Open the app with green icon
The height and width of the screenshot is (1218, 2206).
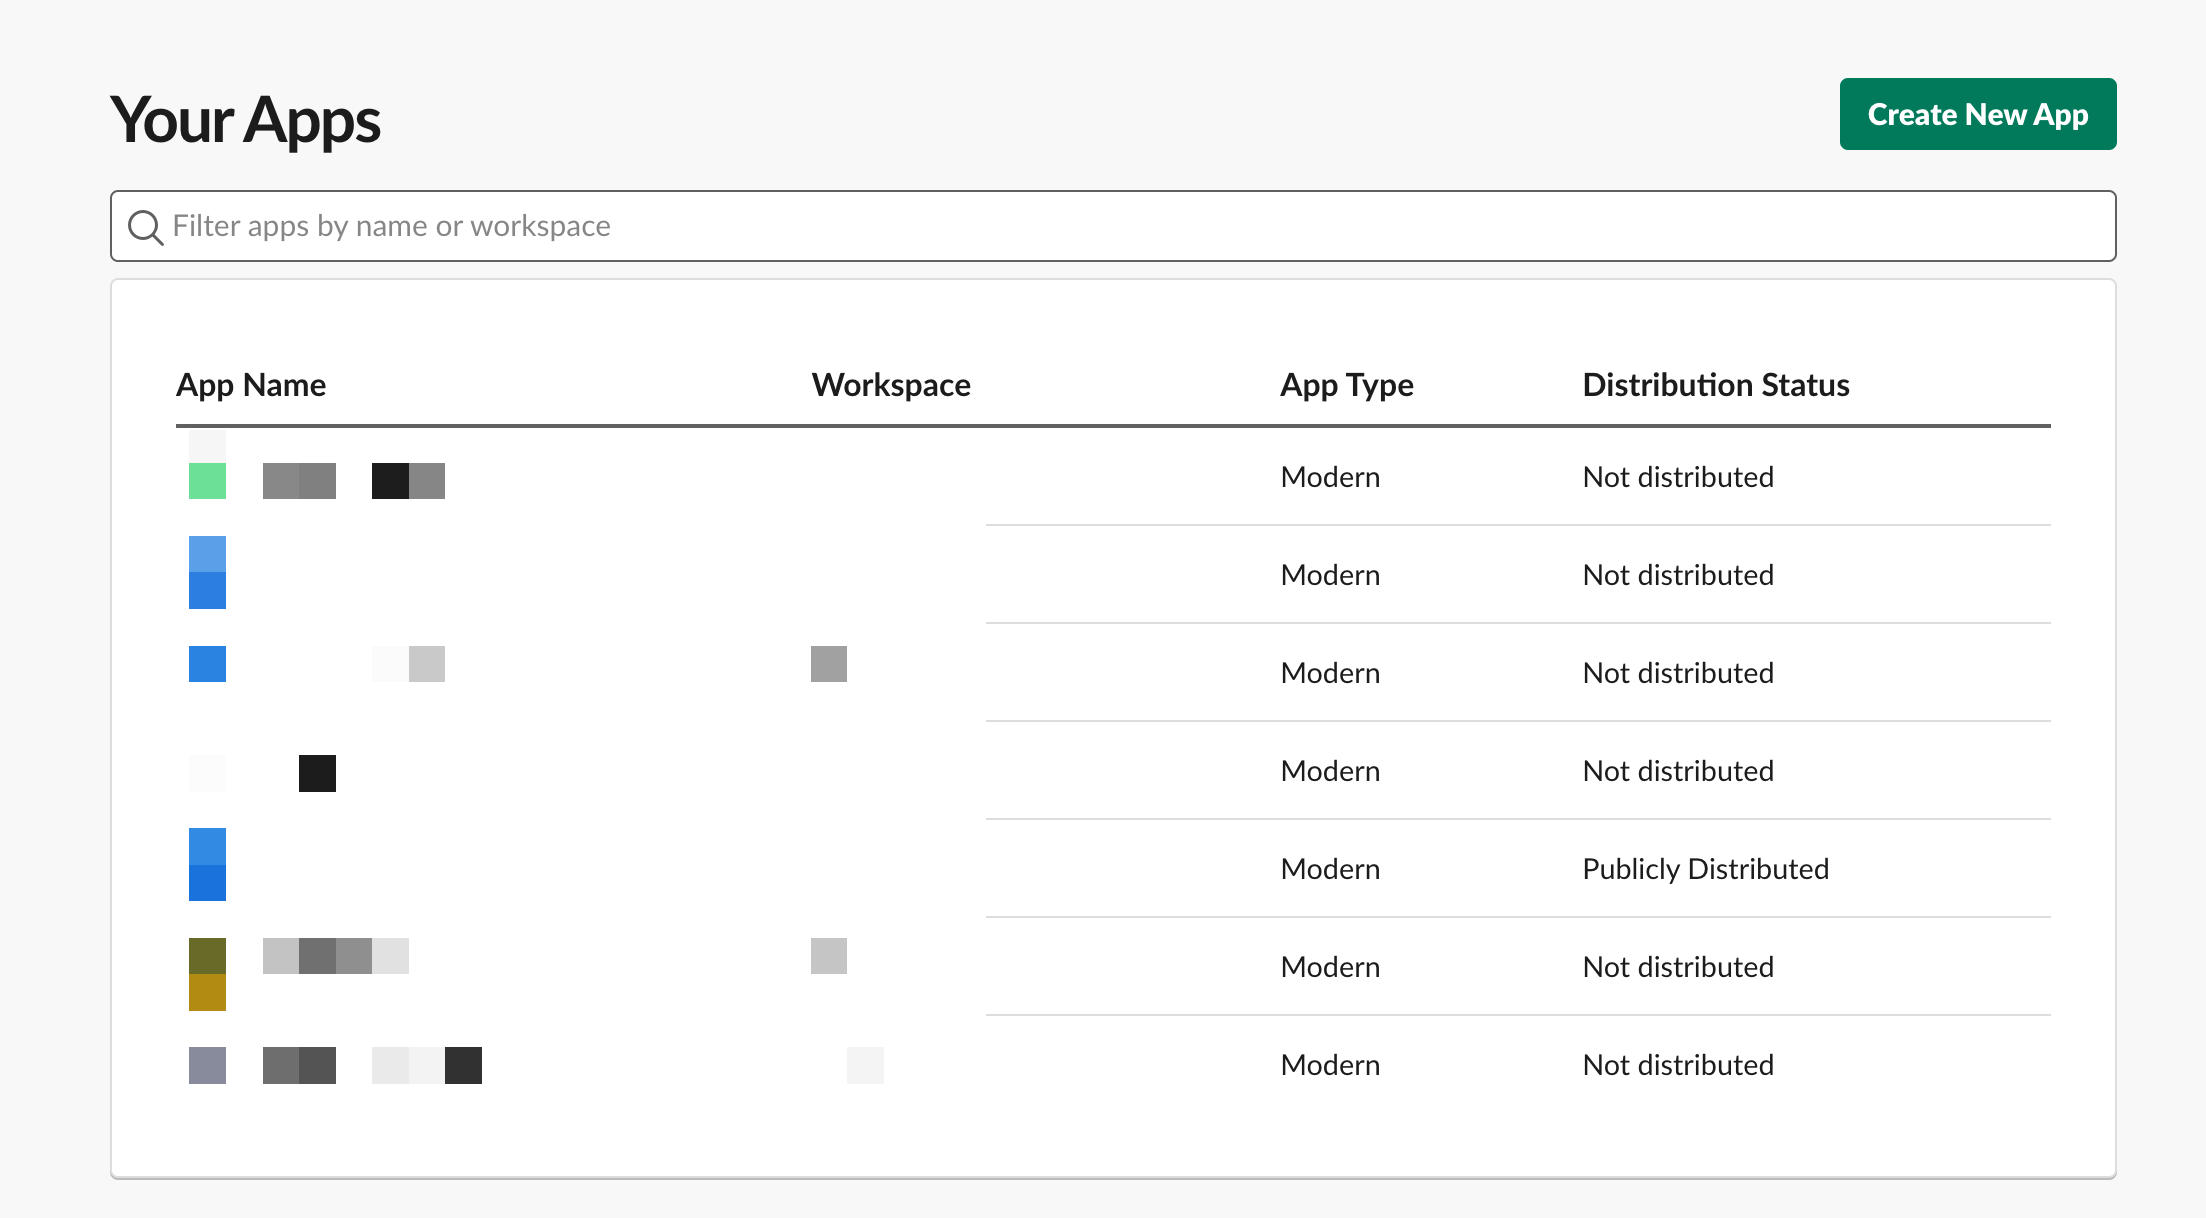tap(207, 480)
